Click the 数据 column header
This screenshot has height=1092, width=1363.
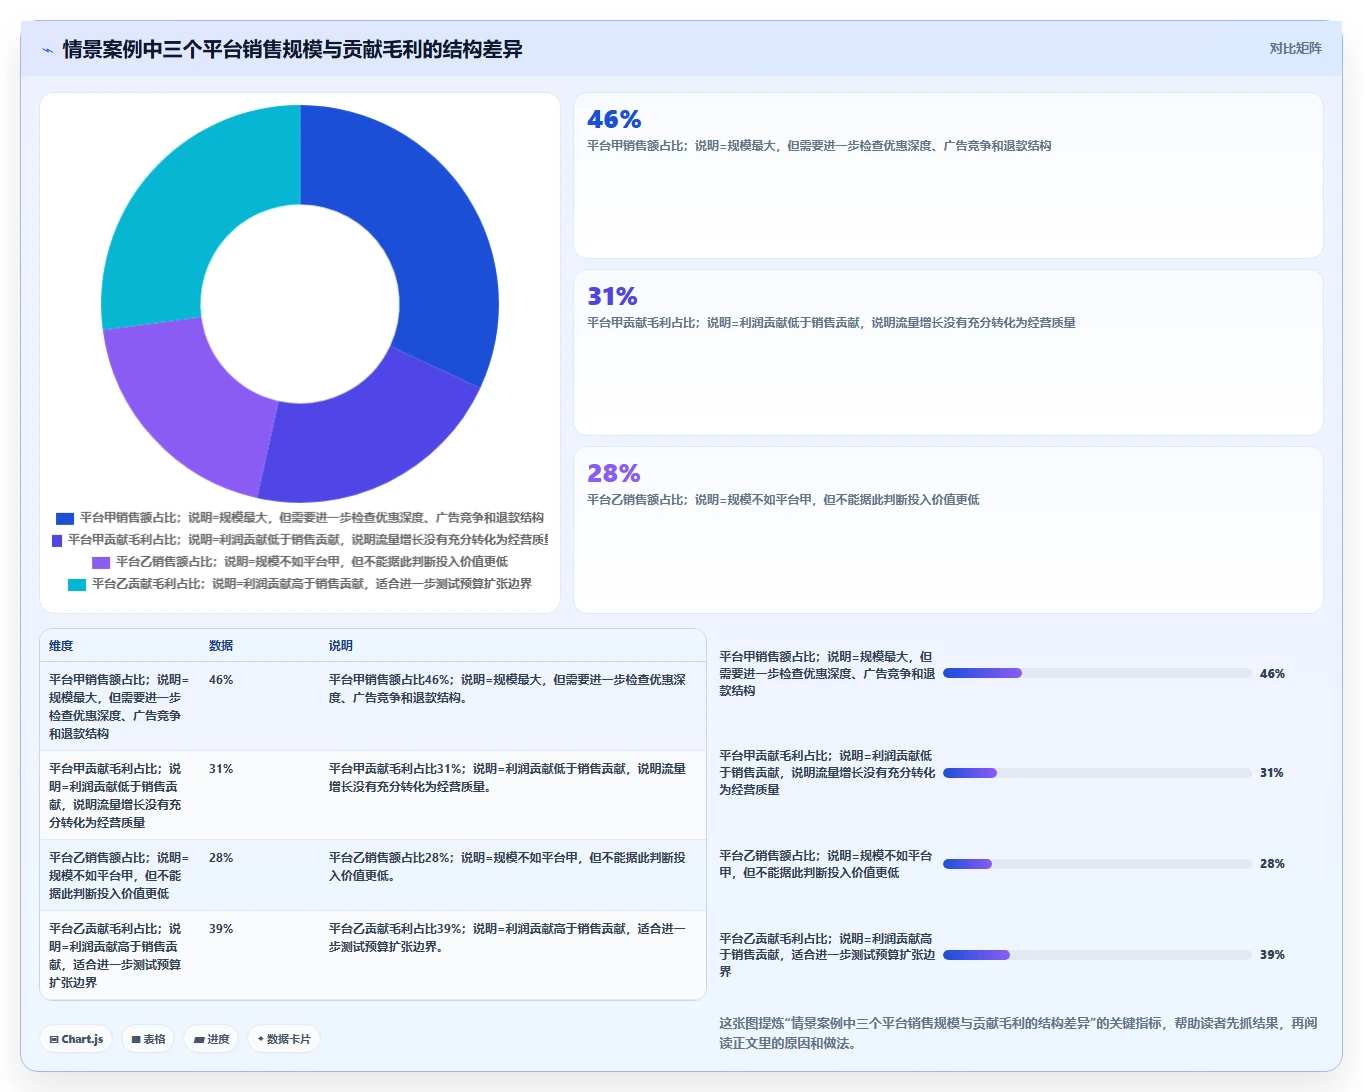pyautogui.click(x=221, y=646)
